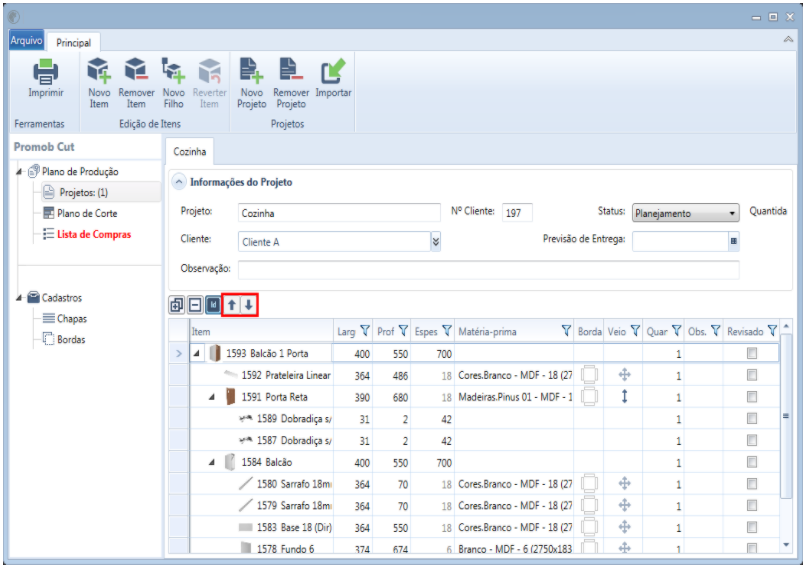Click the Remover Item icon
This screenshot has width=808, height=568.
click(x=136, y=70)
